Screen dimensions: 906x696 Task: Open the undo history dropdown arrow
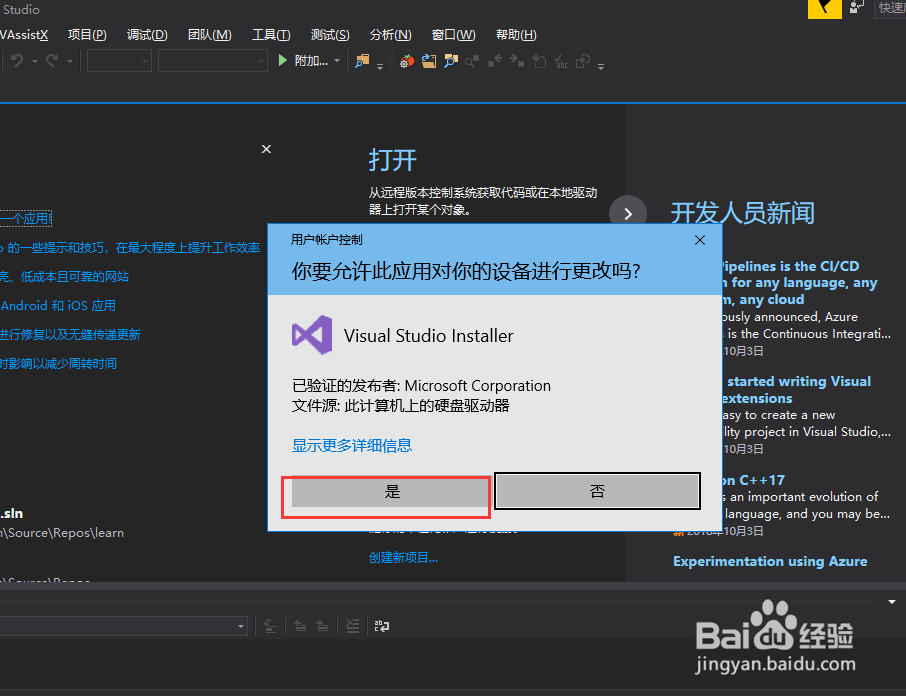(35, 61)
